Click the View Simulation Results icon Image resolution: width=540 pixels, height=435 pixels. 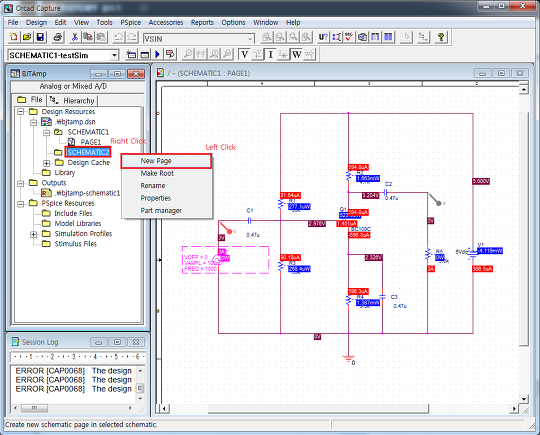tap(170, 54)
